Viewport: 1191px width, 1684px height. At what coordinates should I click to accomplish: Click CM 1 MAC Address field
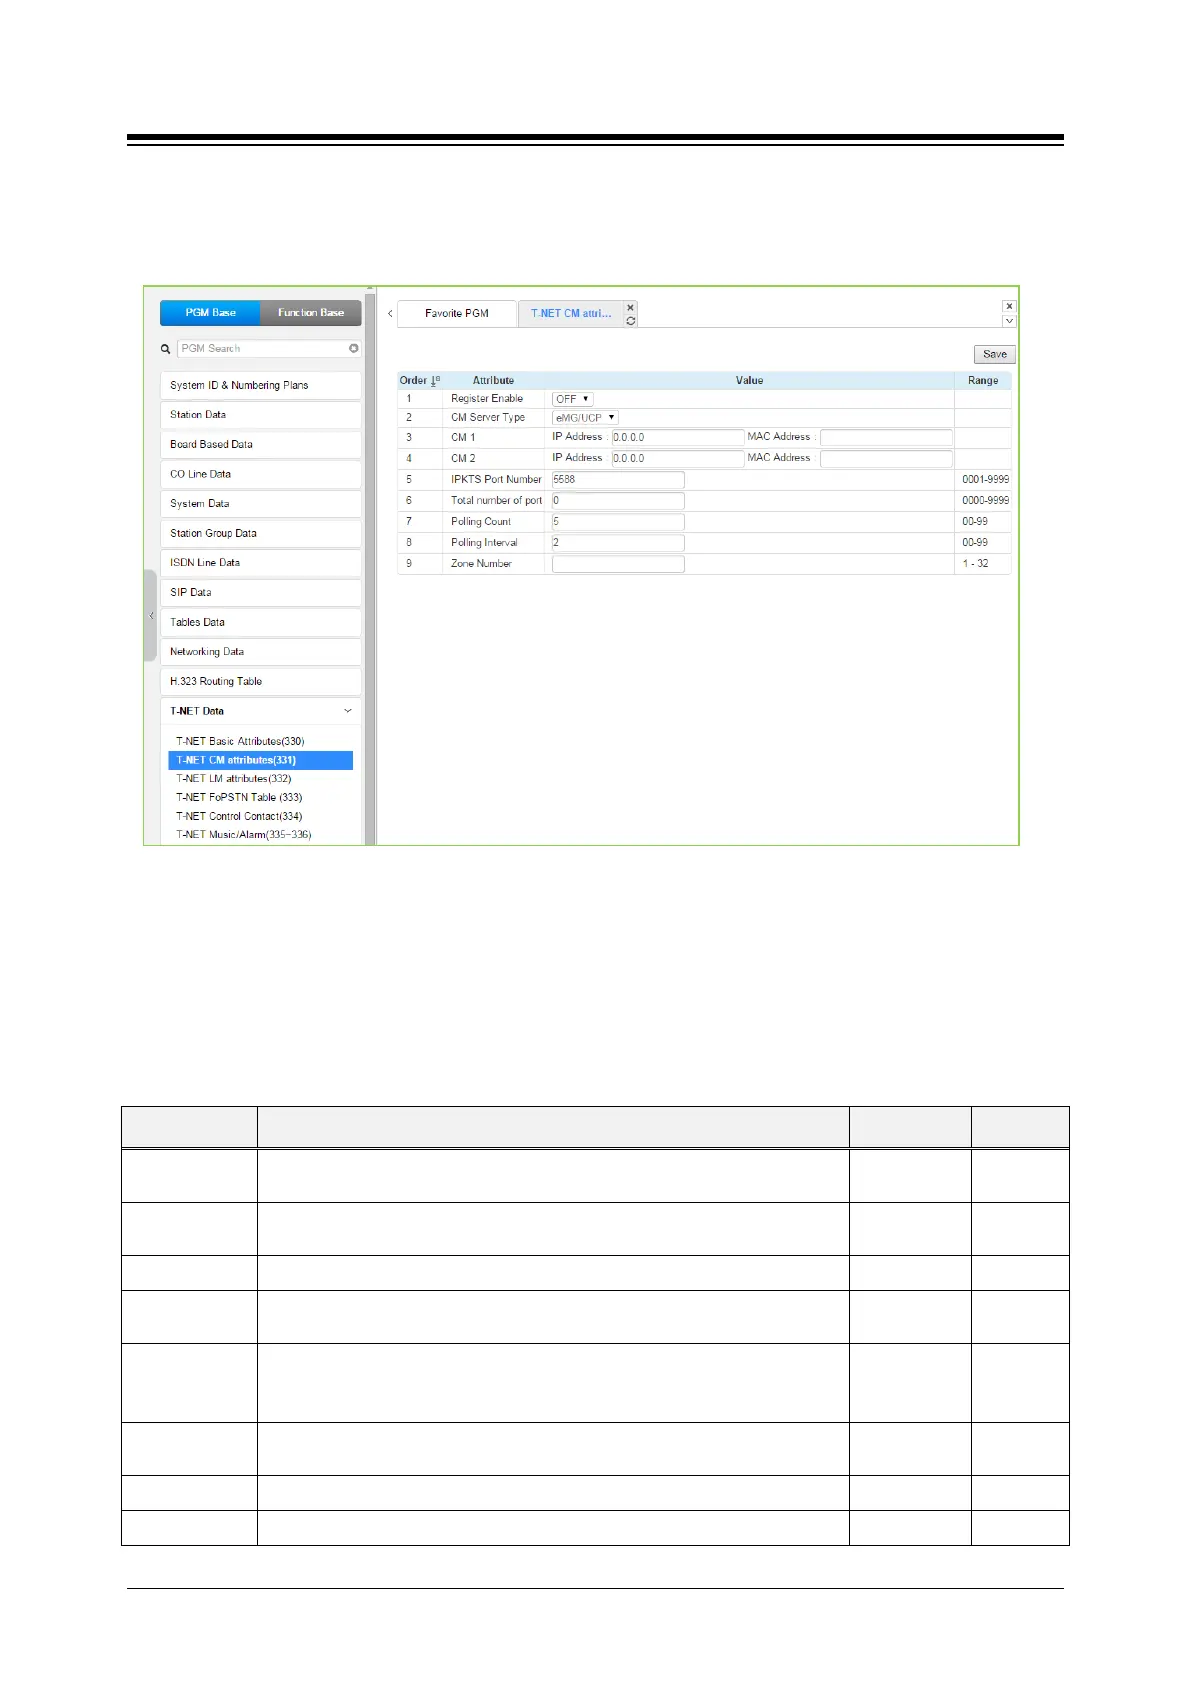pyautogui.click(x=886, y=438)
